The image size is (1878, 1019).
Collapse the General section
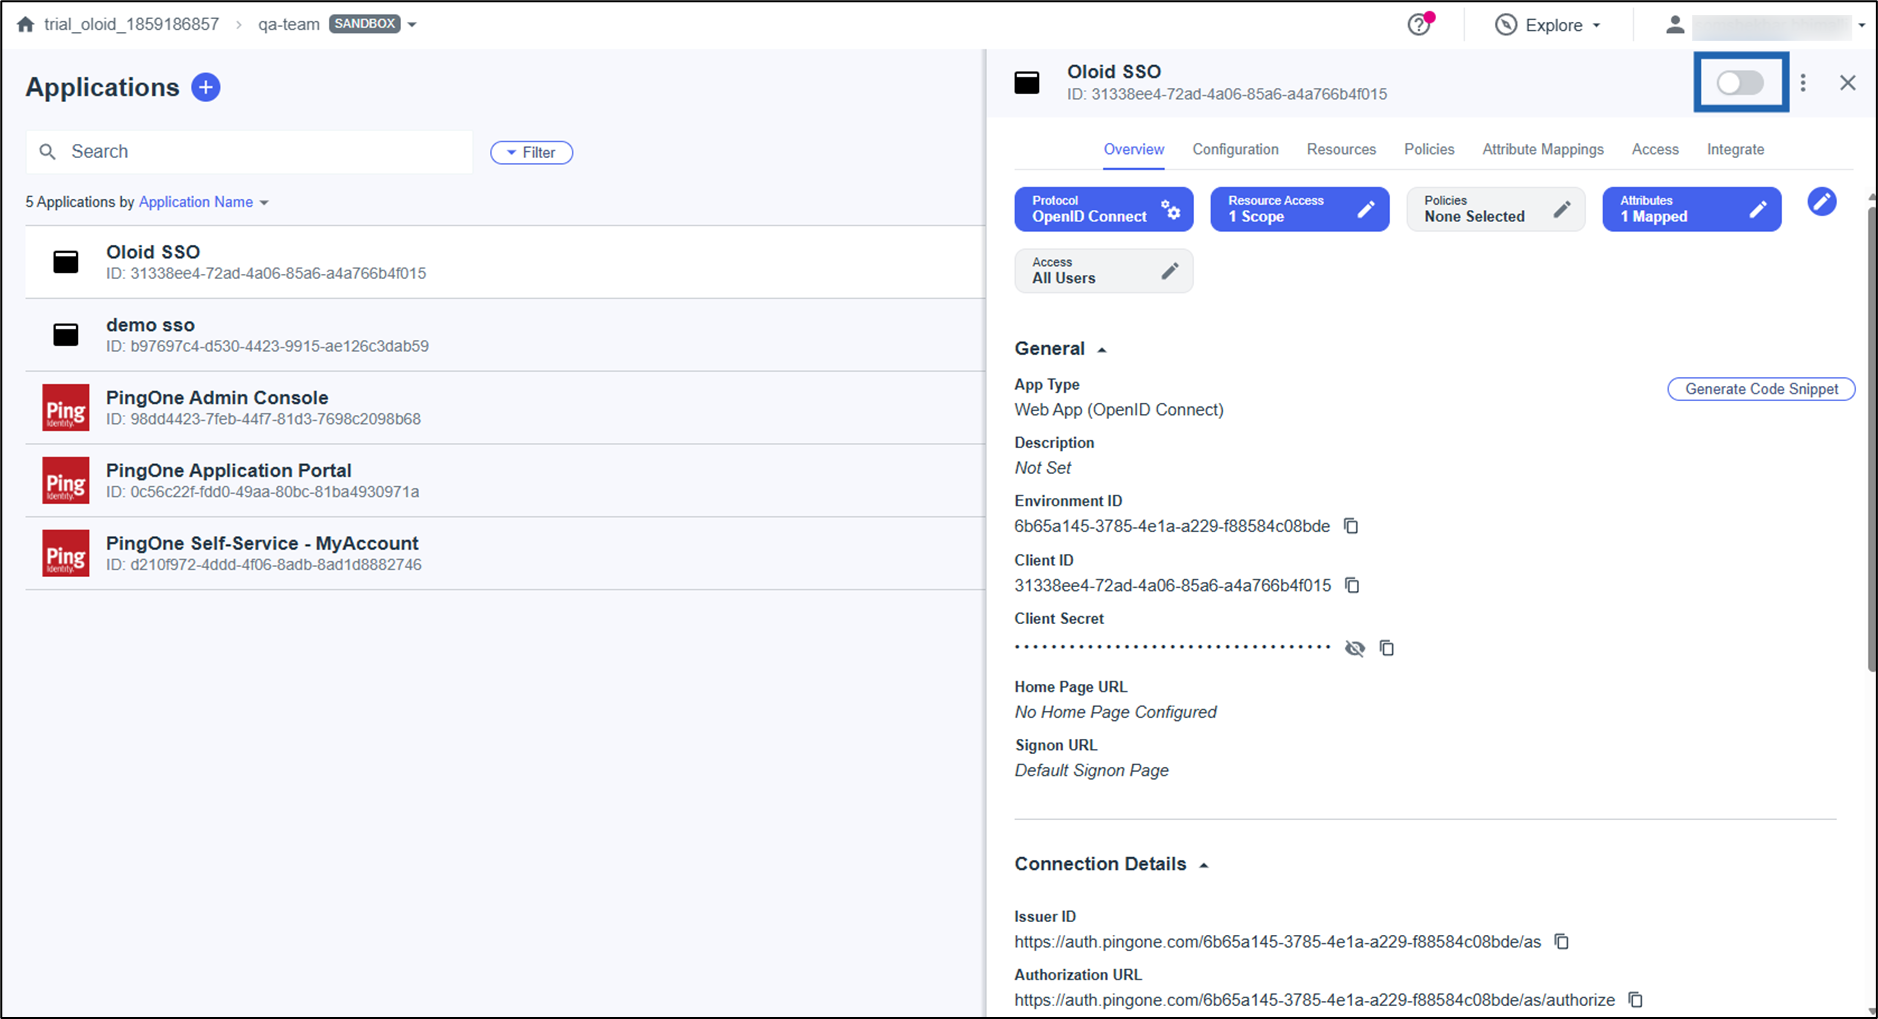tap(1102, 350)
